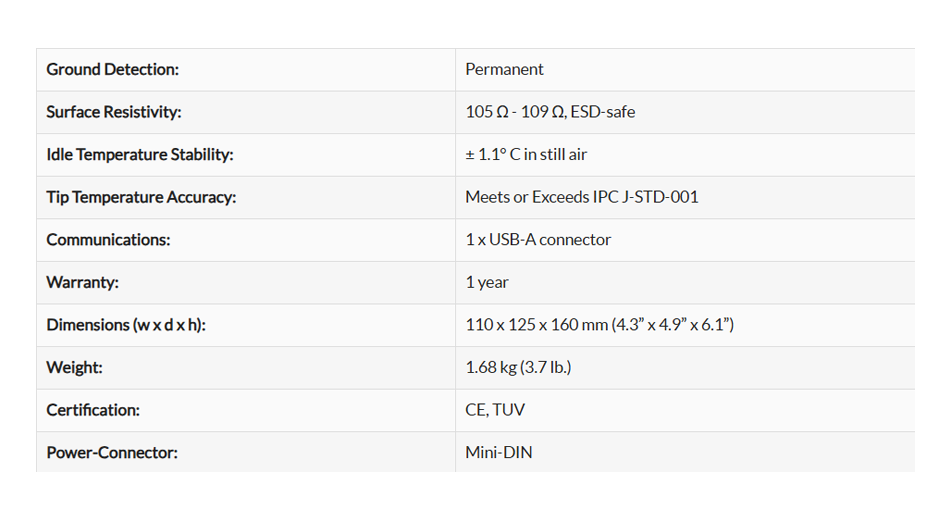This screenshot has width=950, height=520.
Task: Click the Permanent value cell
Action: (x=504, y=70)
